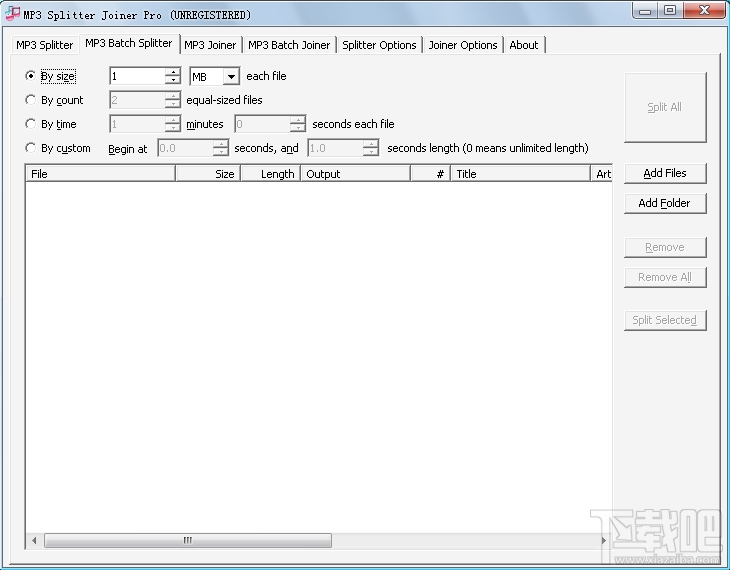Click the By count spinner arrows
The width and height of the screenshot is (730, 570).
pyautogui.click(x=173, y=100)
